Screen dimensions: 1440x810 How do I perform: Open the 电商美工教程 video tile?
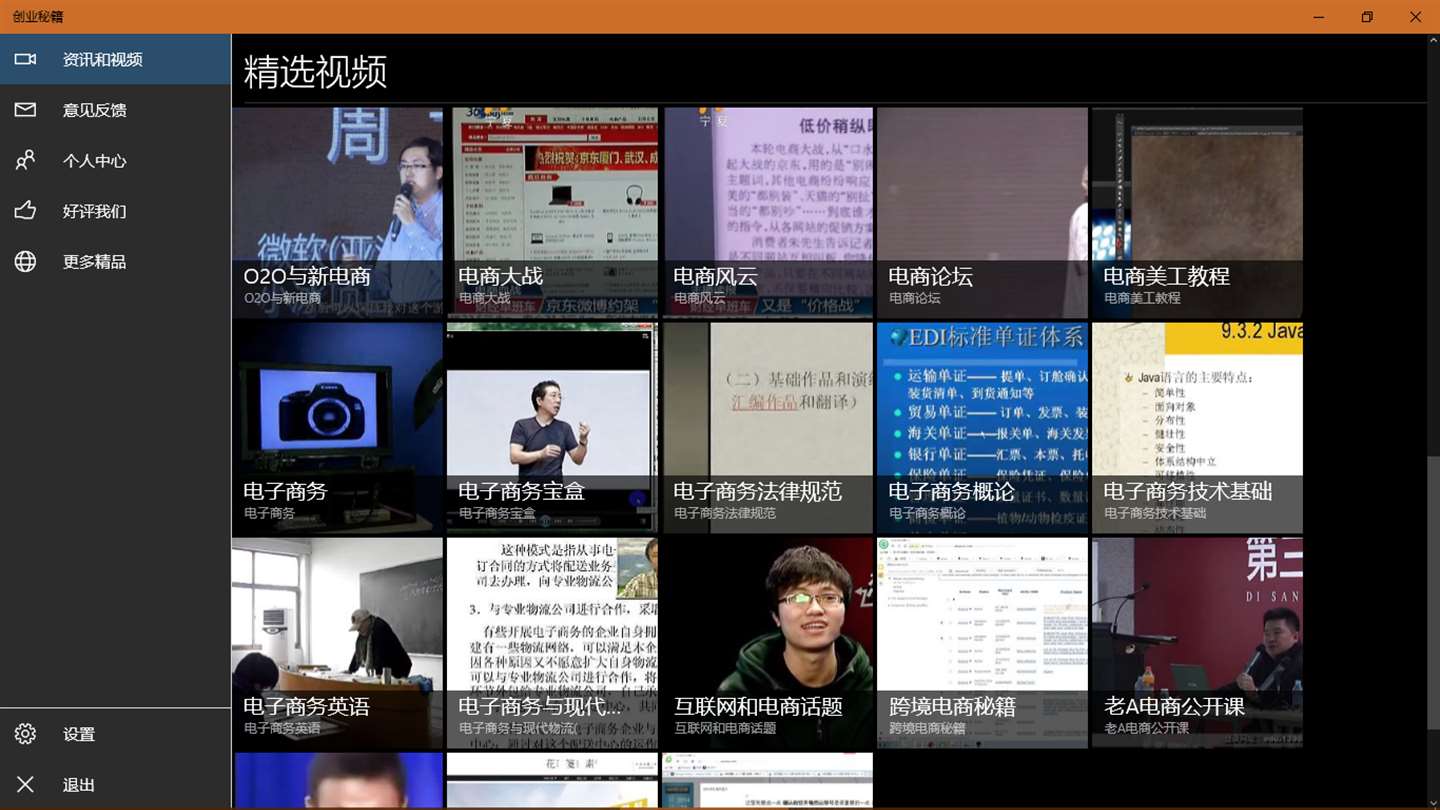[1197, 213]
